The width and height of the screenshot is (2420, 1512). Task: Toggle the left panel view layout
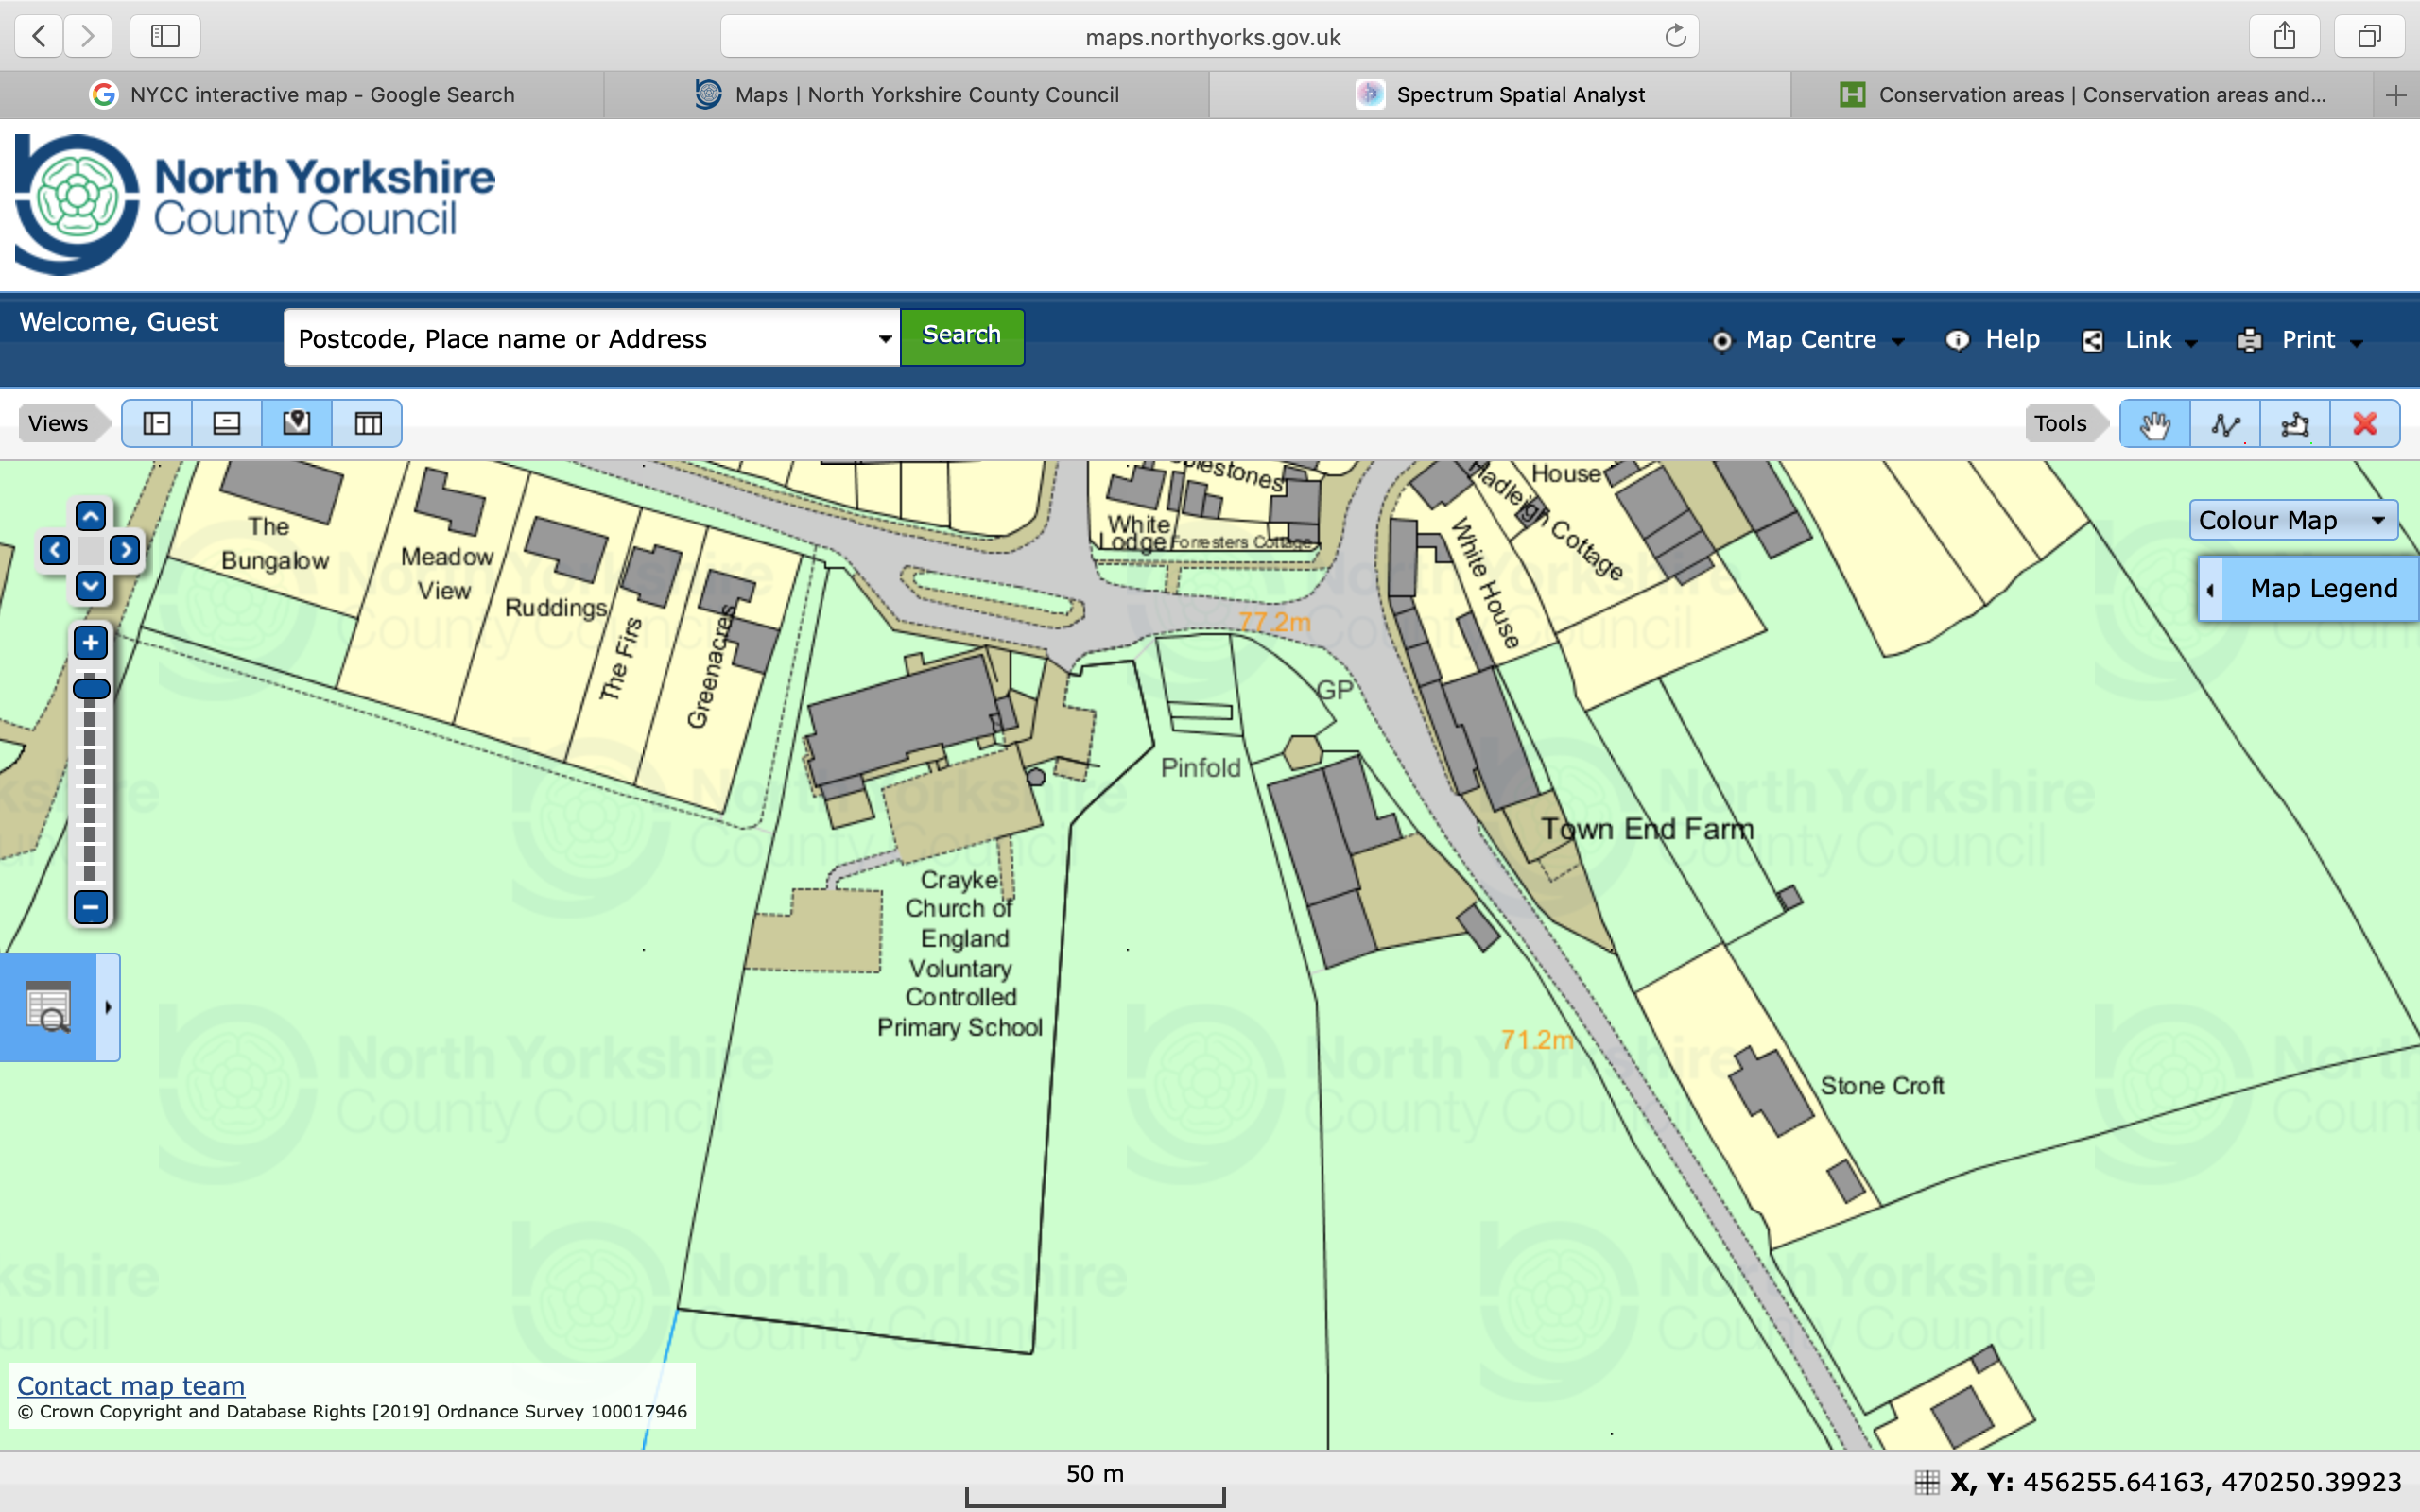[157, 424]
